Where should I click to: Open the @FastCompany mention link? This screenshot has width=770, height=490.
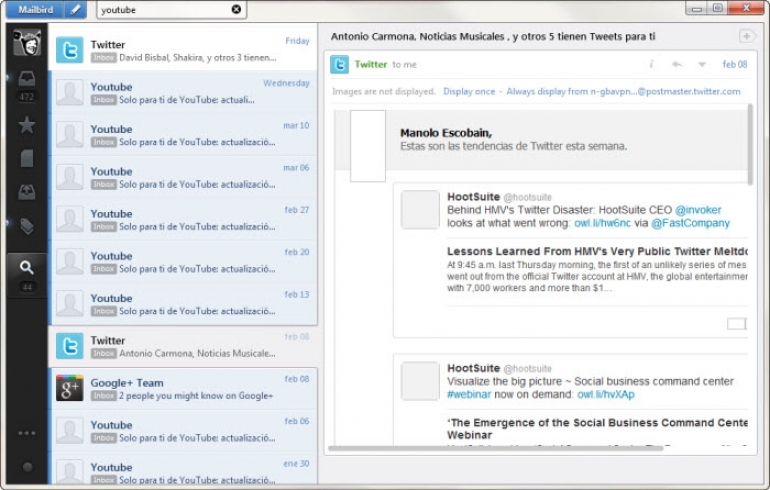[690, 223]
